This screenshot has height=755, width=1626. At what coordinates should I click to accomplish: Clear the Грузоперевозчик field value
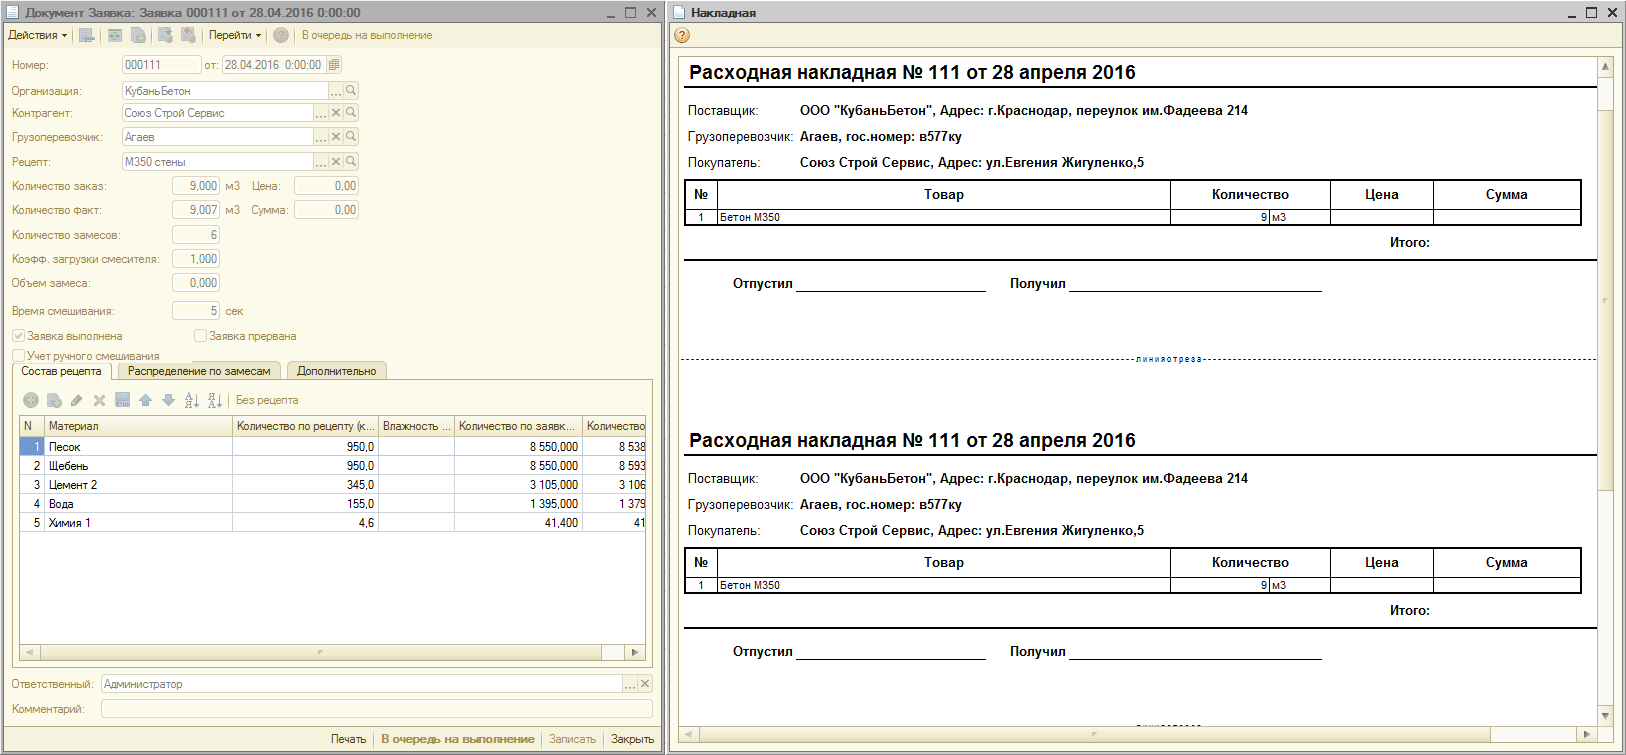click(336, 137)
